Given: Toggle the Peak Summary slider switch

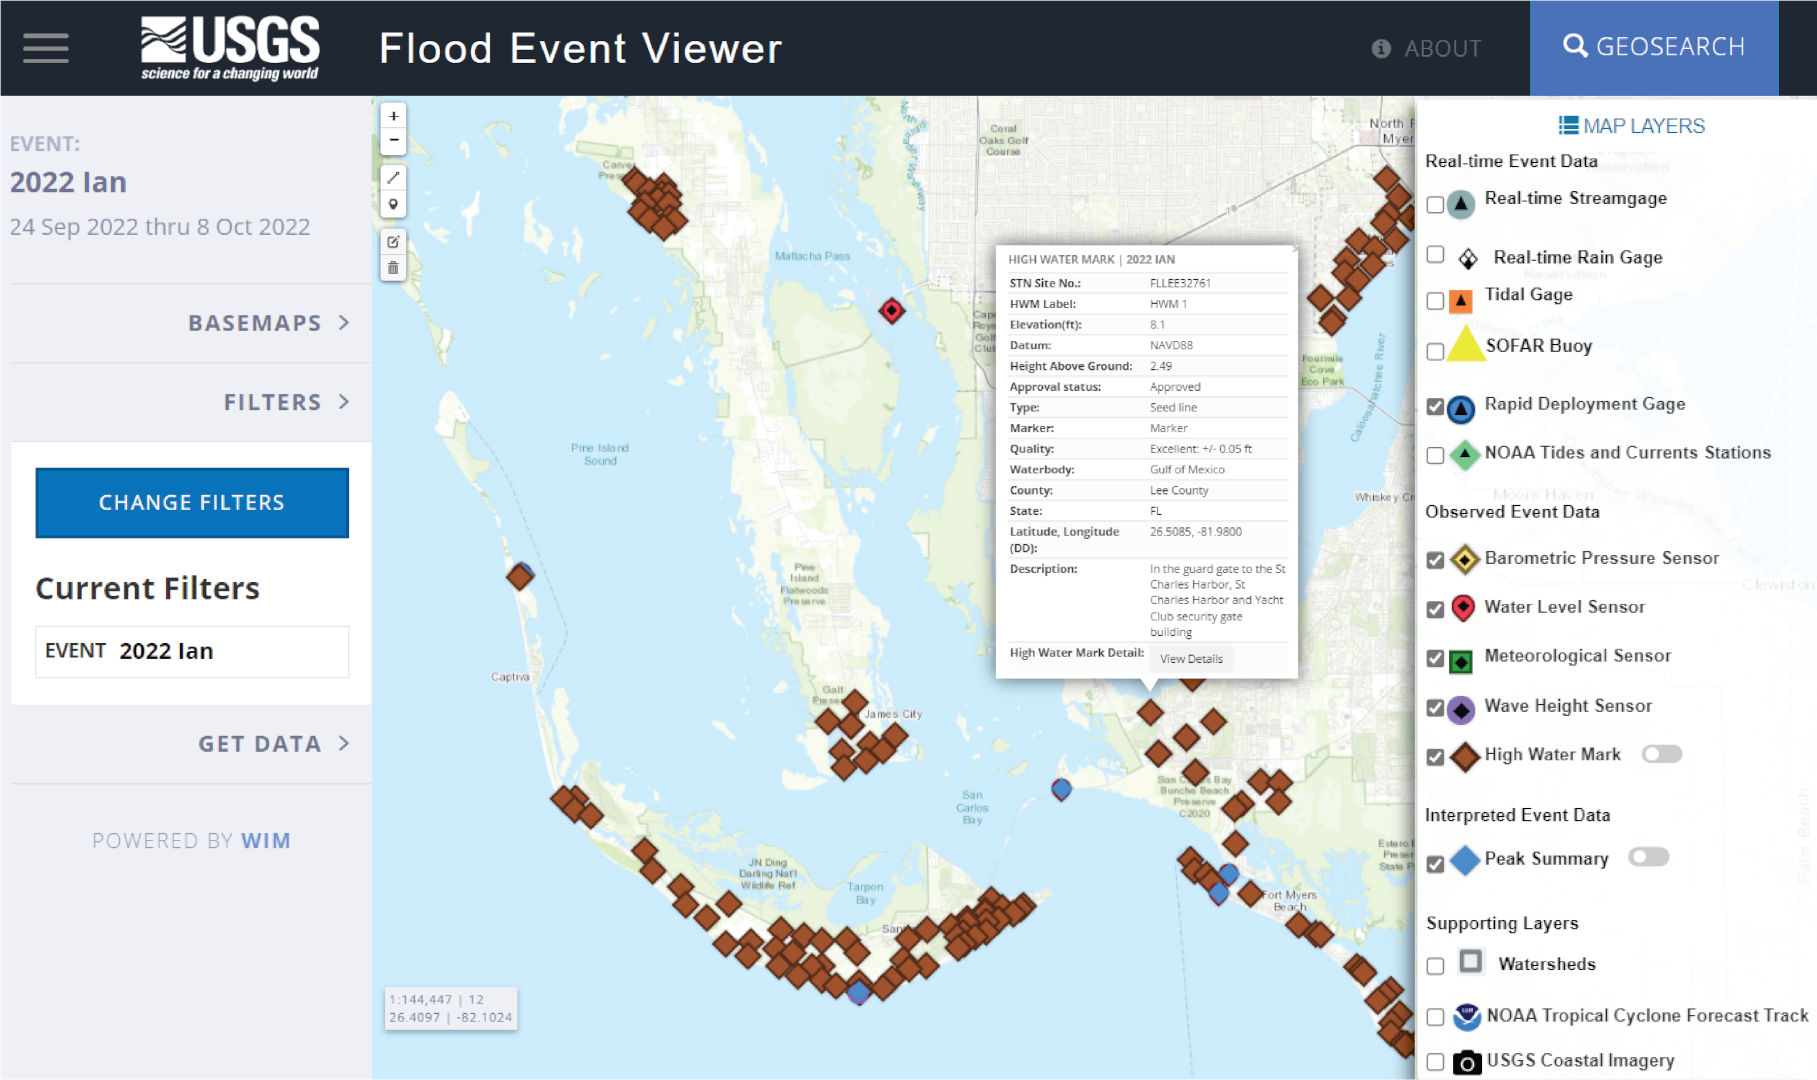Looking at the screenshot, I should (1648, 857).
